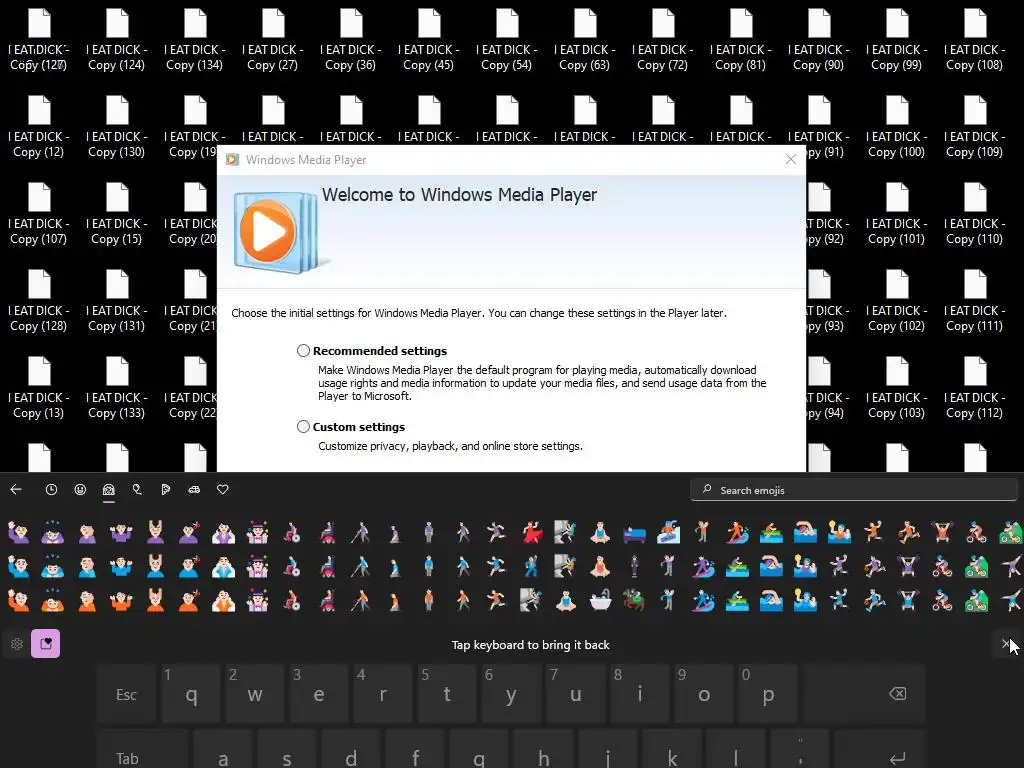The height and width of the screenshot is (768, 1024).
Task: Tap the w key on touch keyboard
Action: click(255, 694)
